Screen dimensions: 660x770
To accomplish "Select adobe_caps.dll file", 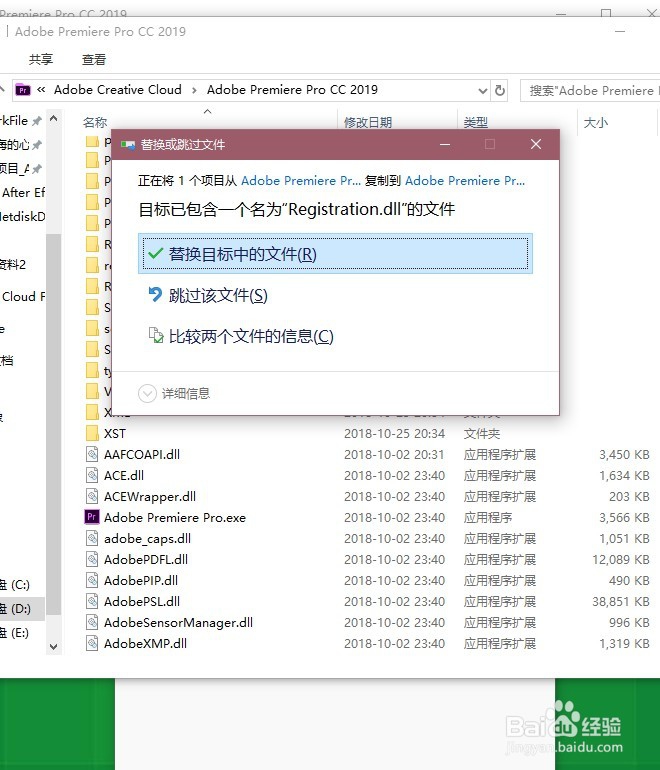I will coord(147,539).
